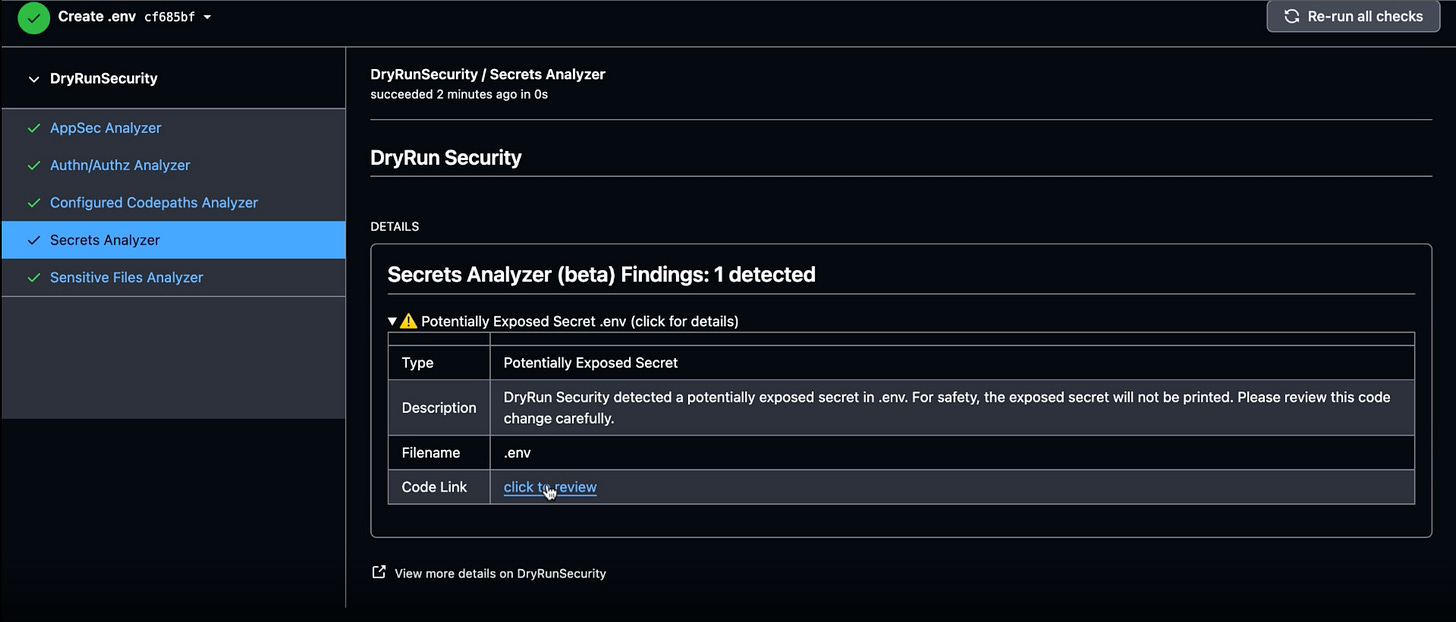Image resolution: width=1456 pixels, height=622 pixels.
Task: Click the checkmark icon beside AppSec Analyzer
Action: point(34,128)
